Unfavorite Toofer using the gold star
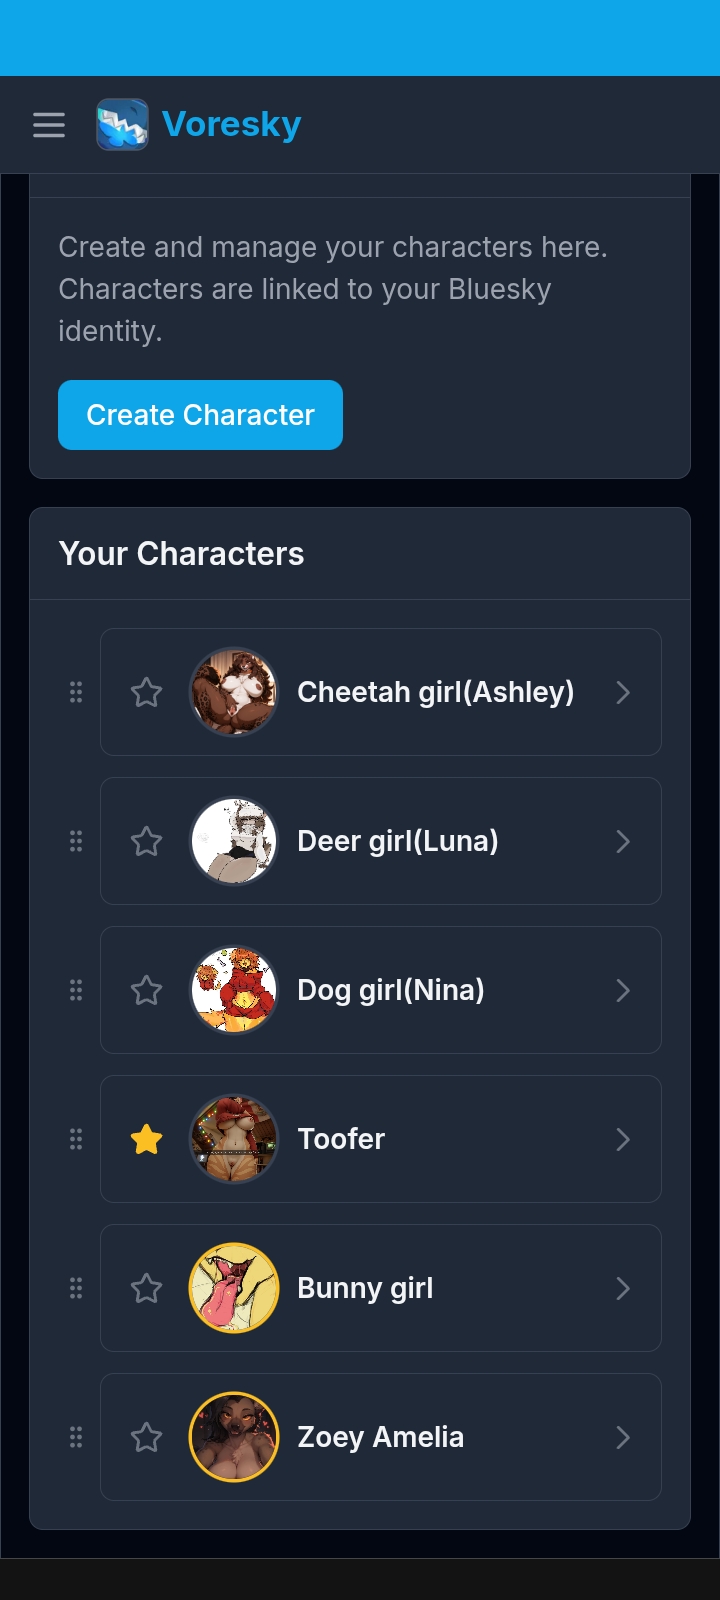The image size is (720, 1600). (147, 1139)
